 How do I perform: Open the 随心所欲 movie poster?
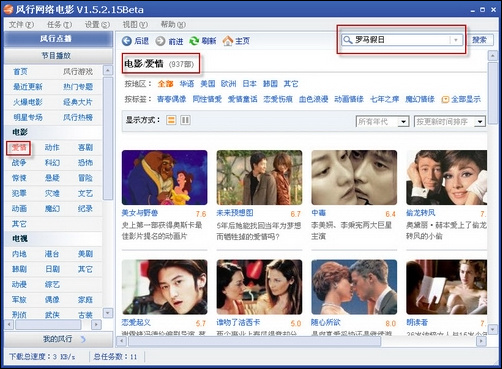[x=354, y=287]
